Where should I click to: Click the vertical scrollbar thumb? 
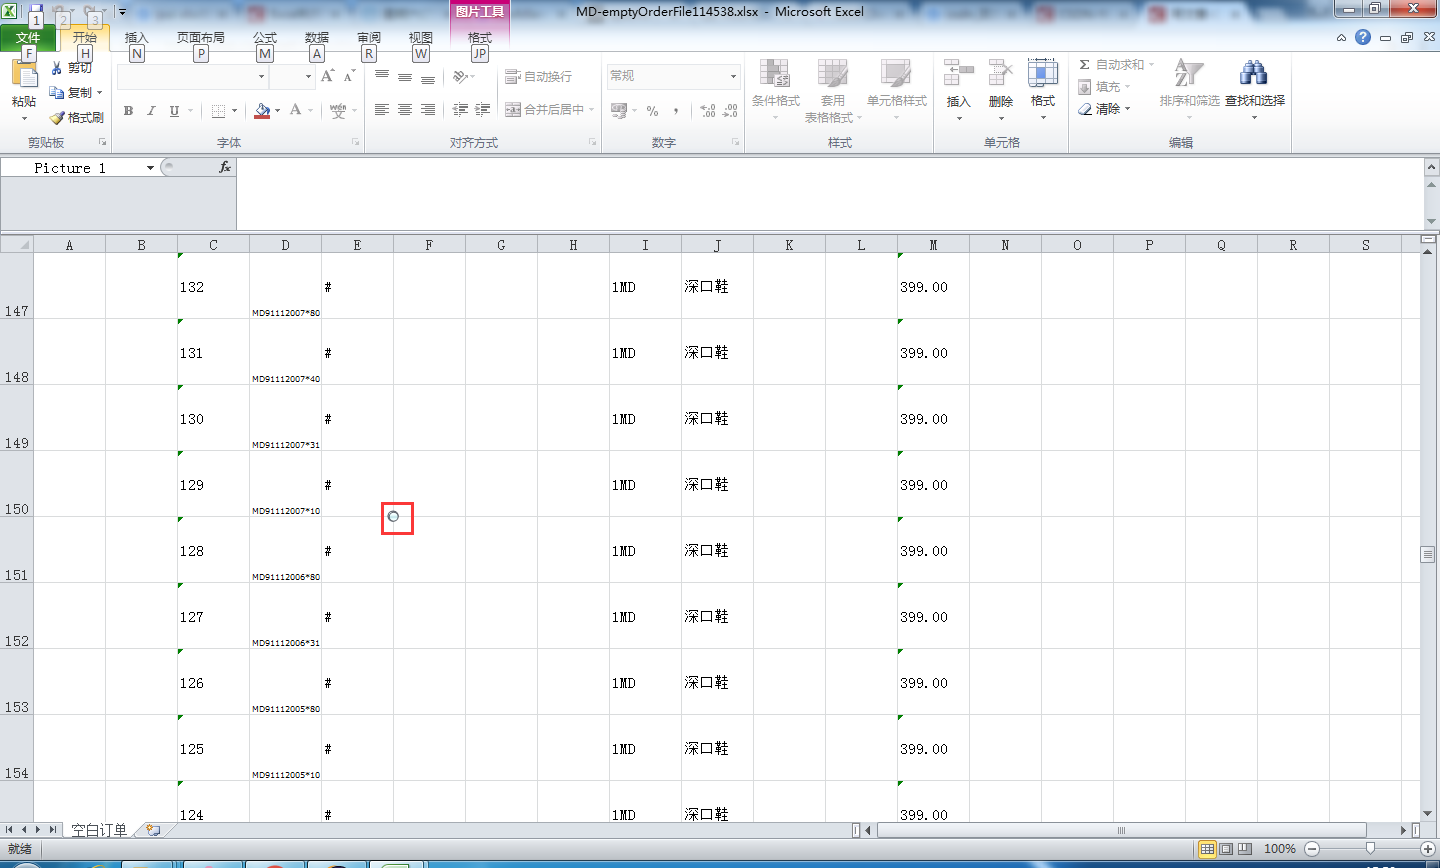(x=1428, y=554)
